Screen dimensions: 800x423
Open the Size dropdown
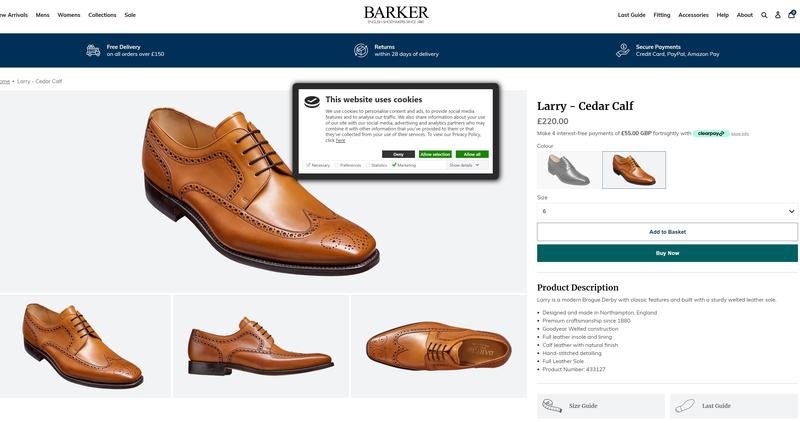(x=667, y=211)
